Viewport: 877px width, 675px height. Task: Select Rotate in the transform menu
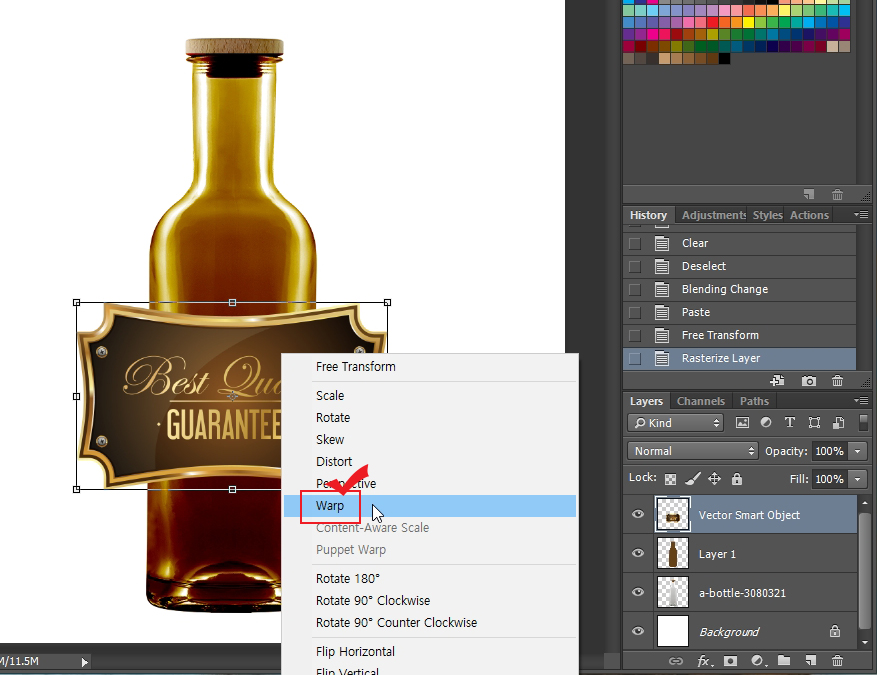(430, 418)
